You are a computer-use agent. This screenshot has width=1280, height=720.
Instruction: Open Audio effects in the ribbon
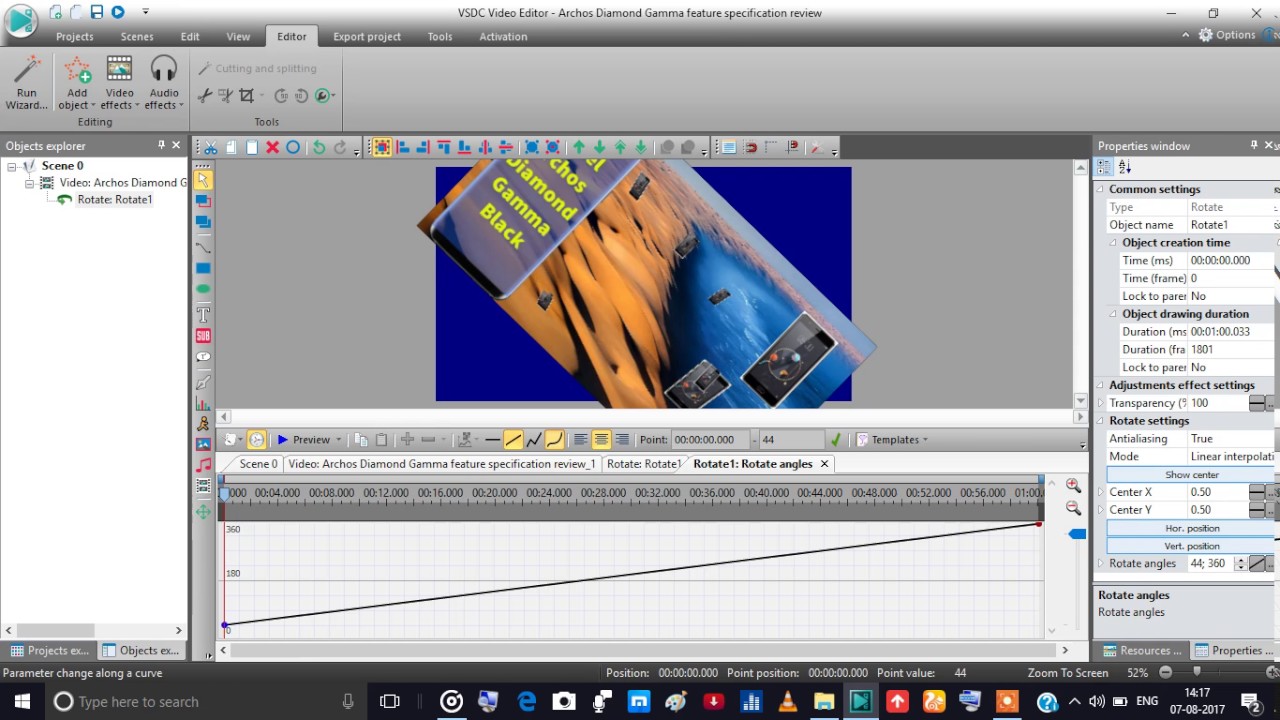coord(163,83)
